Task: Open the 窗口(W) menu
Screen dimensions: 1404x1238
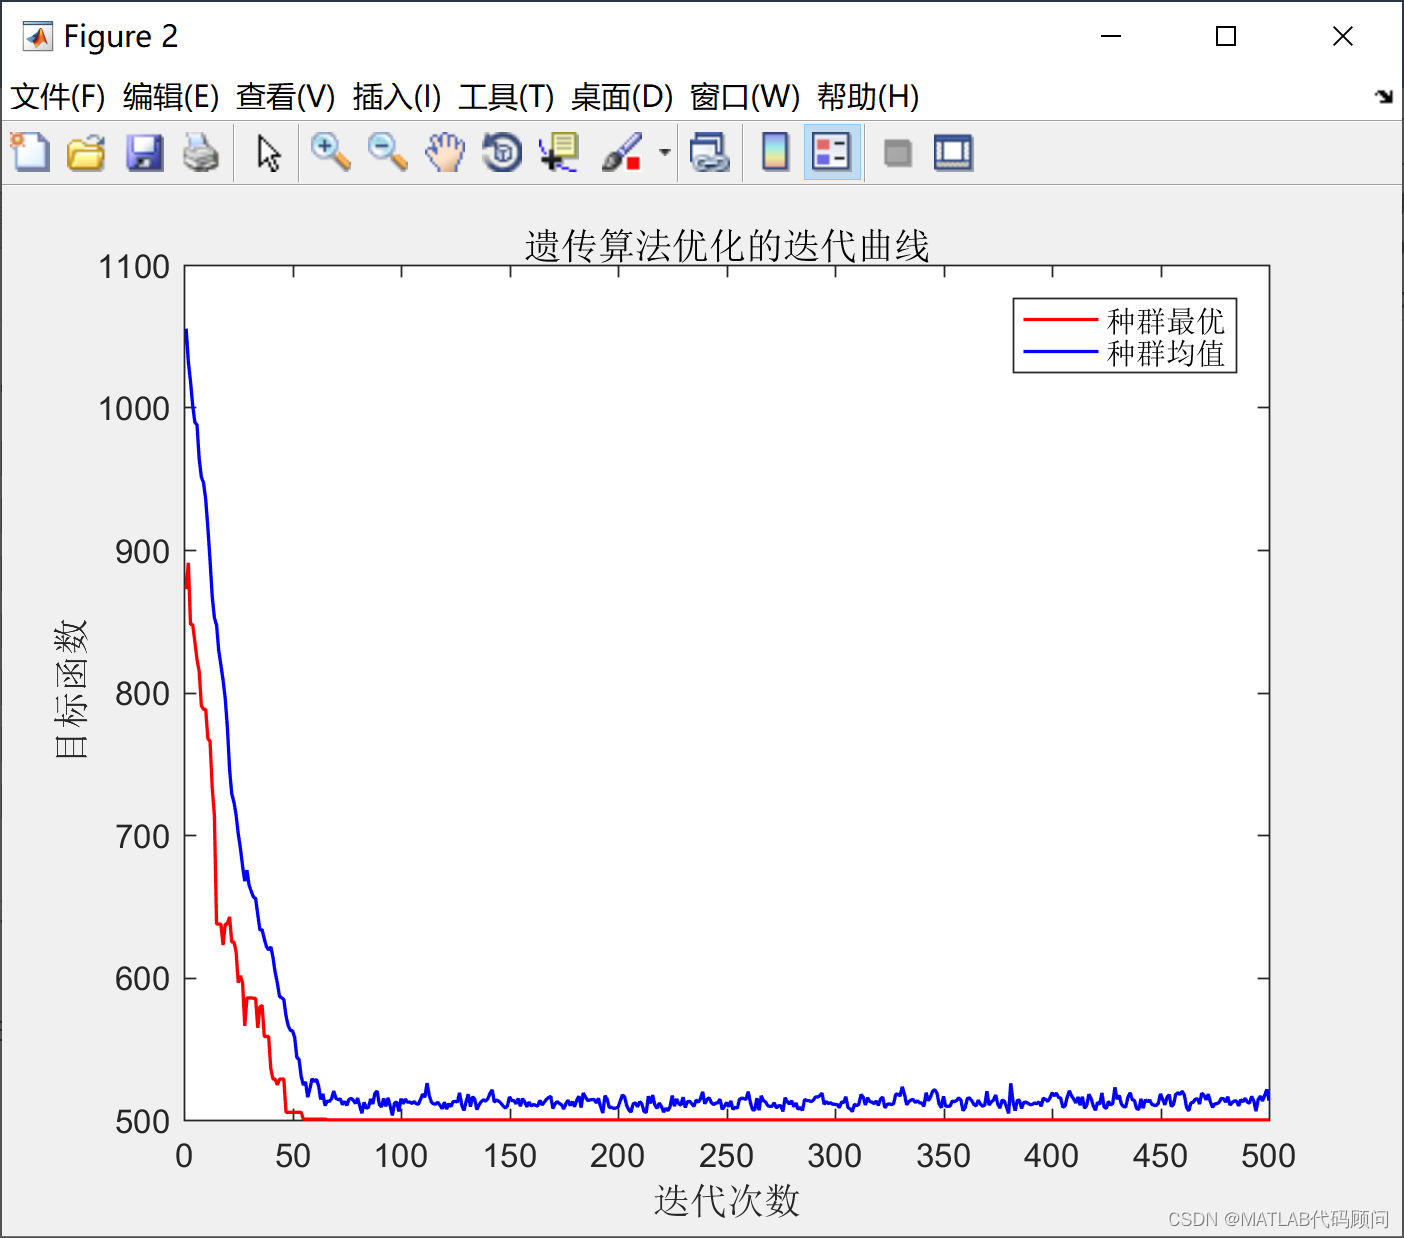Action: coord(745,97)
